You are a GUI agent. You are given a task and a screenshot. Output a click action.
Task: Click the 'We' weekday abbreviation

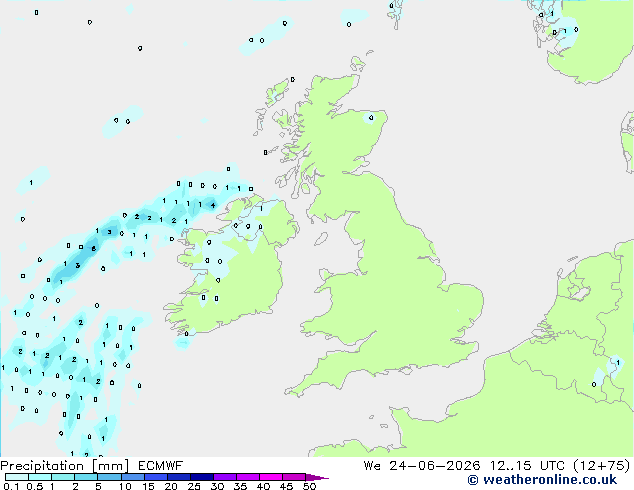[372, 466]
